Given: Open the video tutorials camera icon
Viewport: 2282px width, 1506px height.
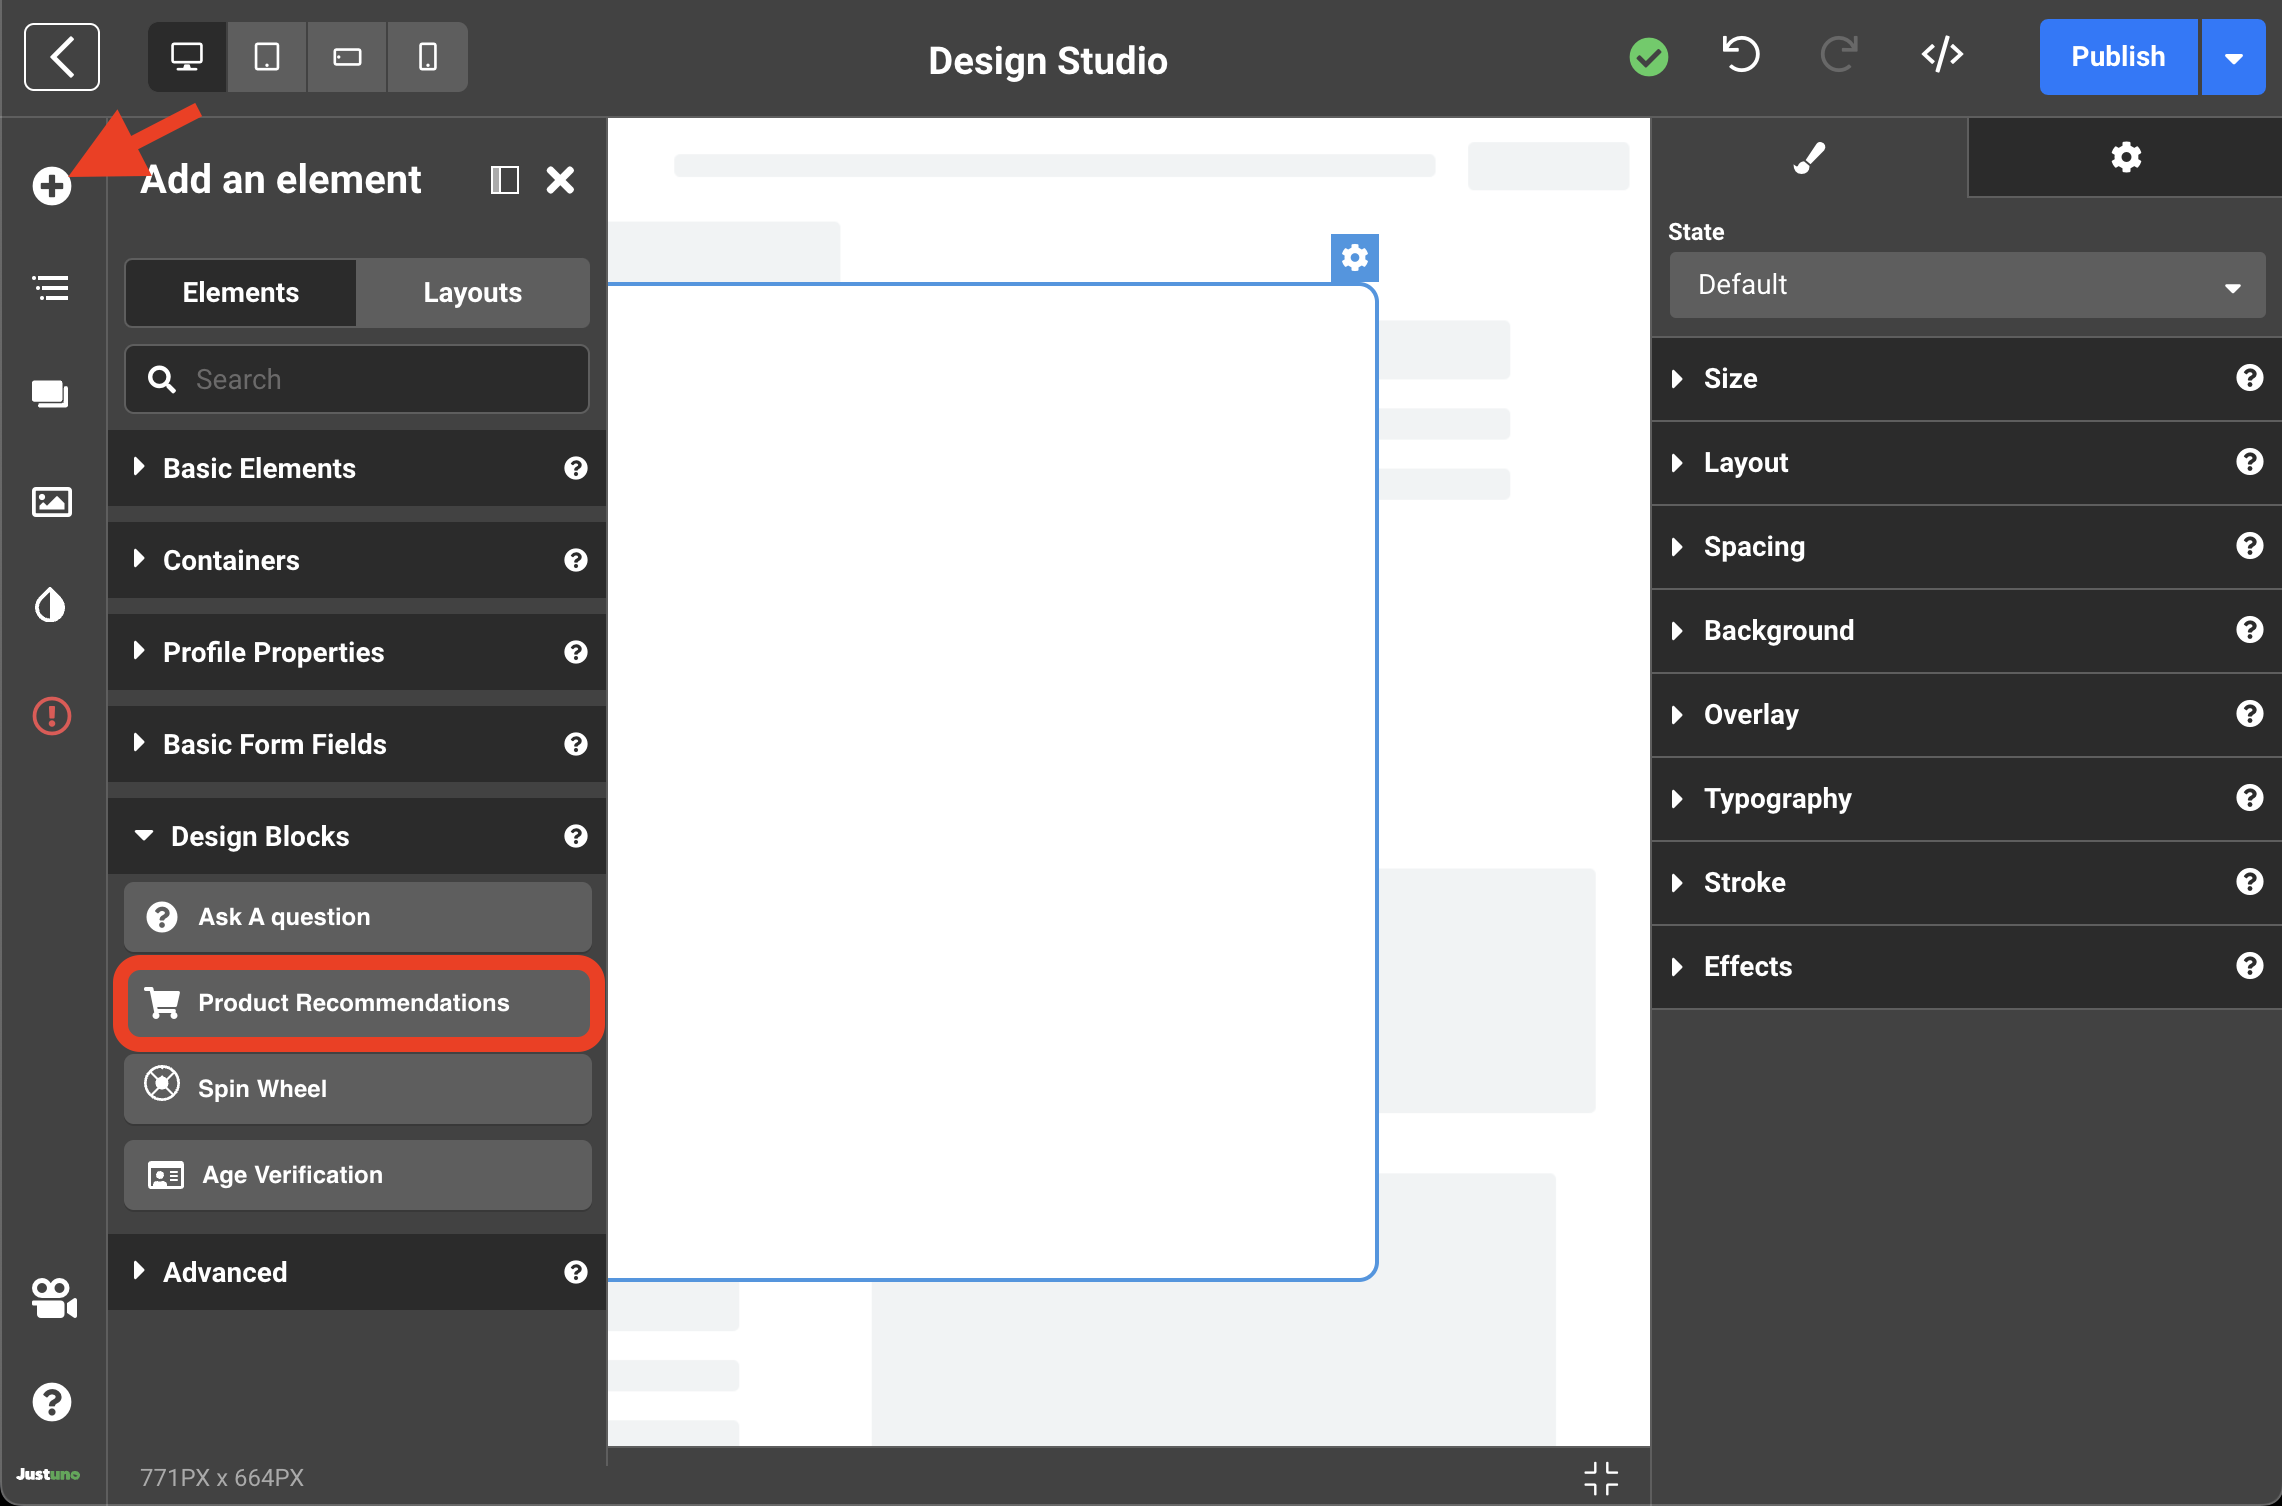Looking at the screenshot, I should (x=53, y=1298).
